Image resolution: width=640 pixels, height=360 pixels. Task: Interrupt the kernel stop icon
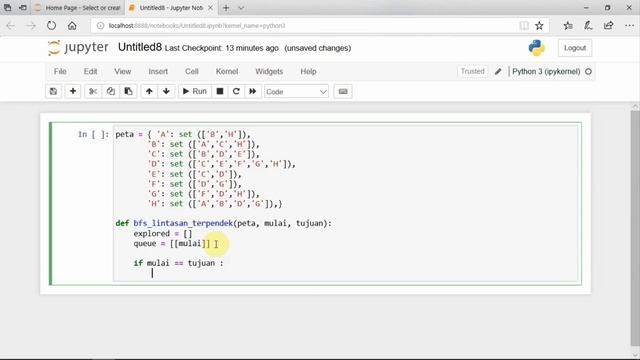(220, 91)
